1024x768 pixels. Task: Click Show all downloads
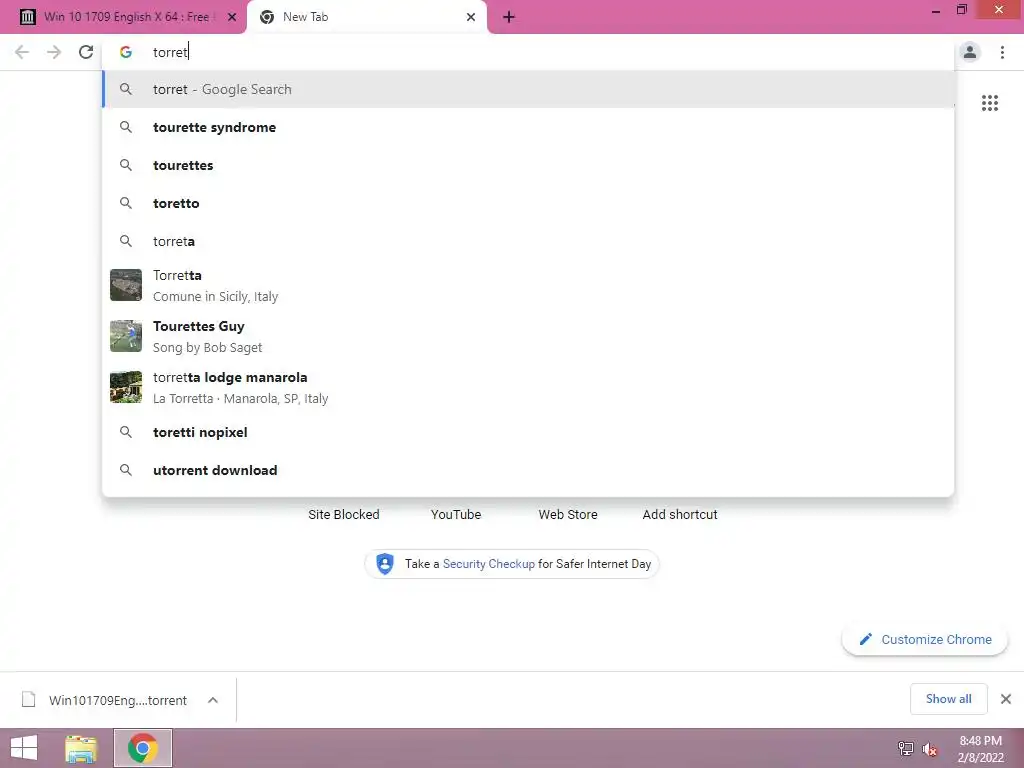[x=948, y=699]
